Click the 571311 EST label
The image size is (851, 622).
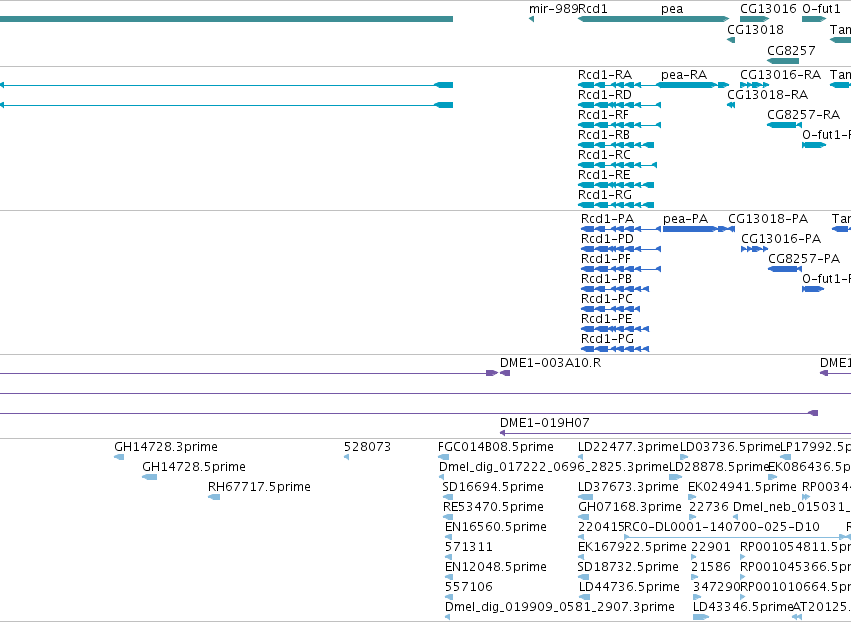coord(469,547)
